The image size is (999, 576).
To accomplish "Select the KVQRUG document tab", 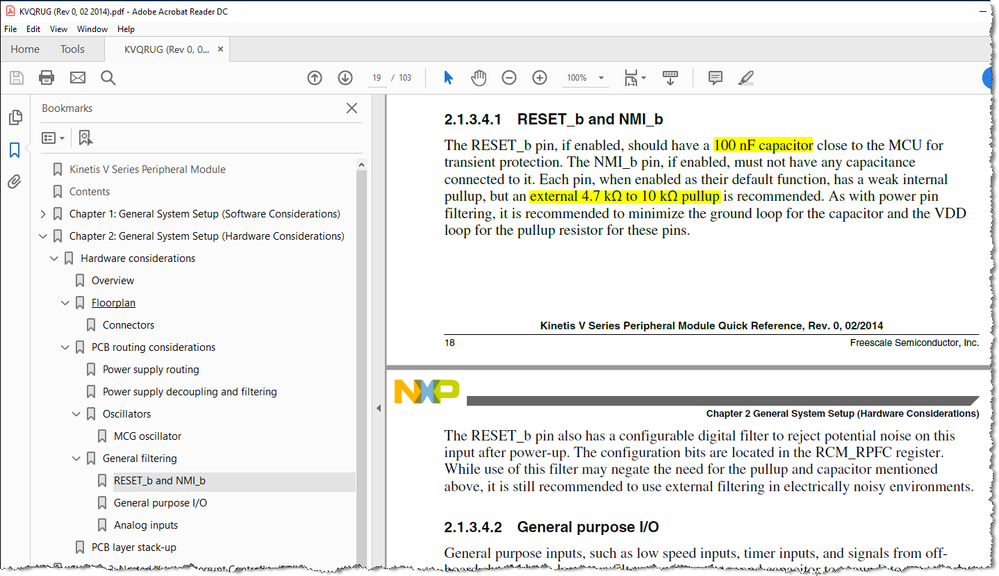I will click(166, 49).
